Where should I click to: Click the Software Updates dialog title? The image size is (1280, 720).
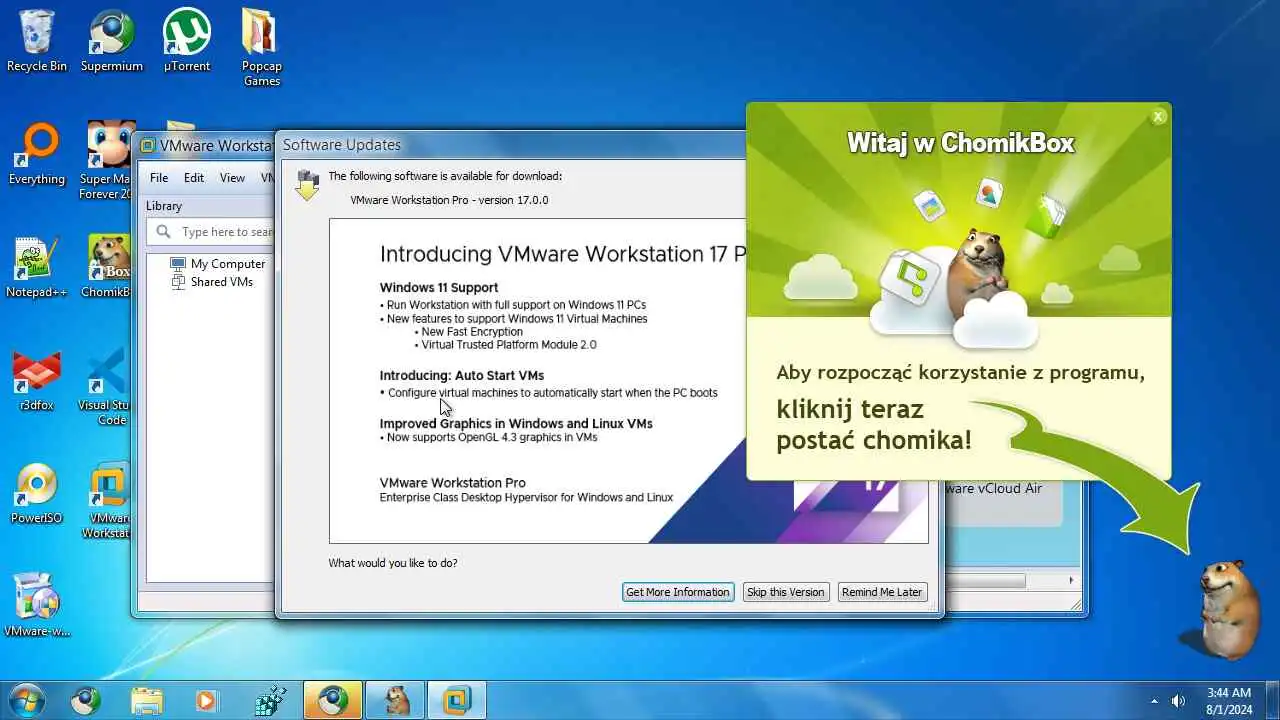[342, 145]
